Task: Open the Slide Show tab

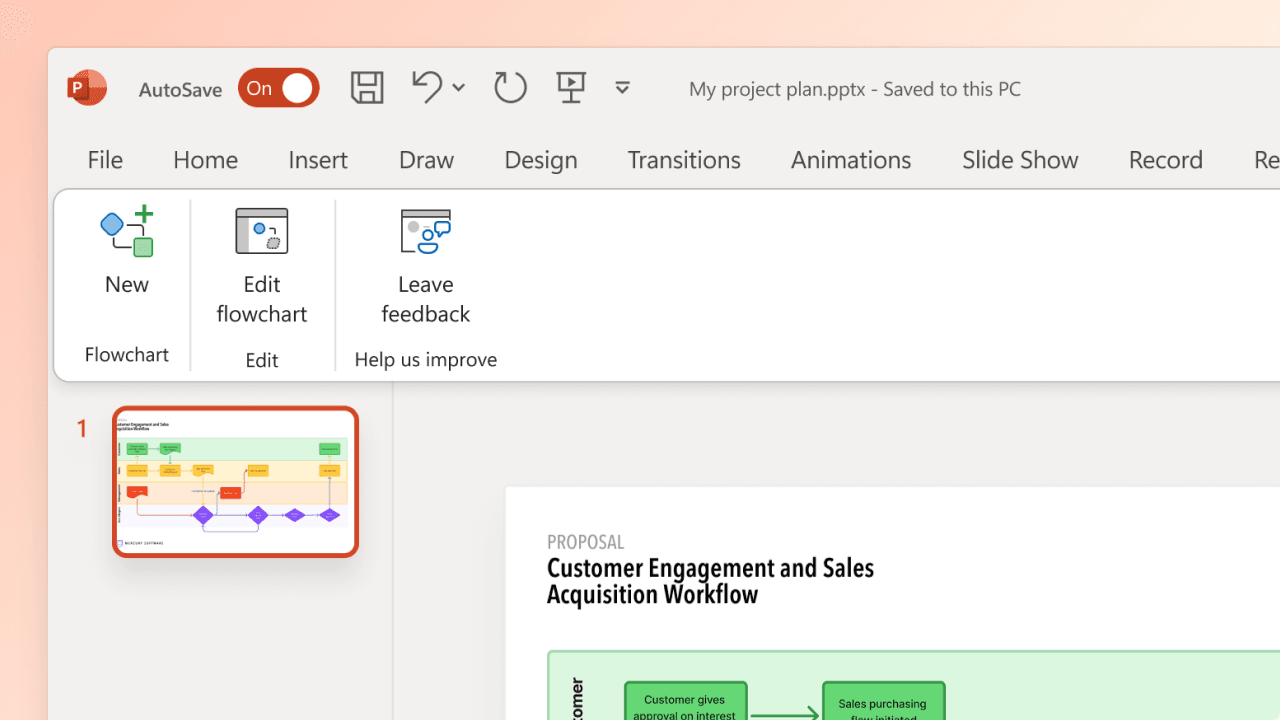Action: point(1019,159)
